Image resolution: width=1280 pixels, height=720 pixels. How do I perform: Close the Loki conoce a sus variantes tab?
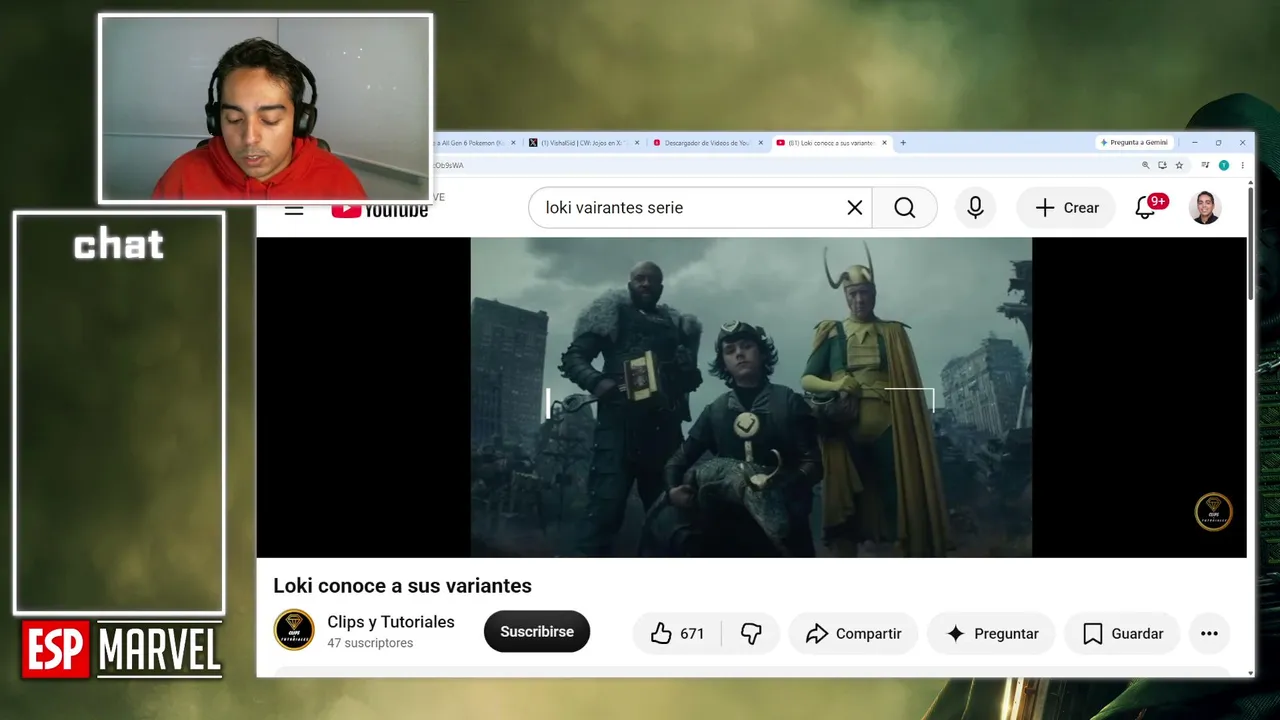point(884,143)
